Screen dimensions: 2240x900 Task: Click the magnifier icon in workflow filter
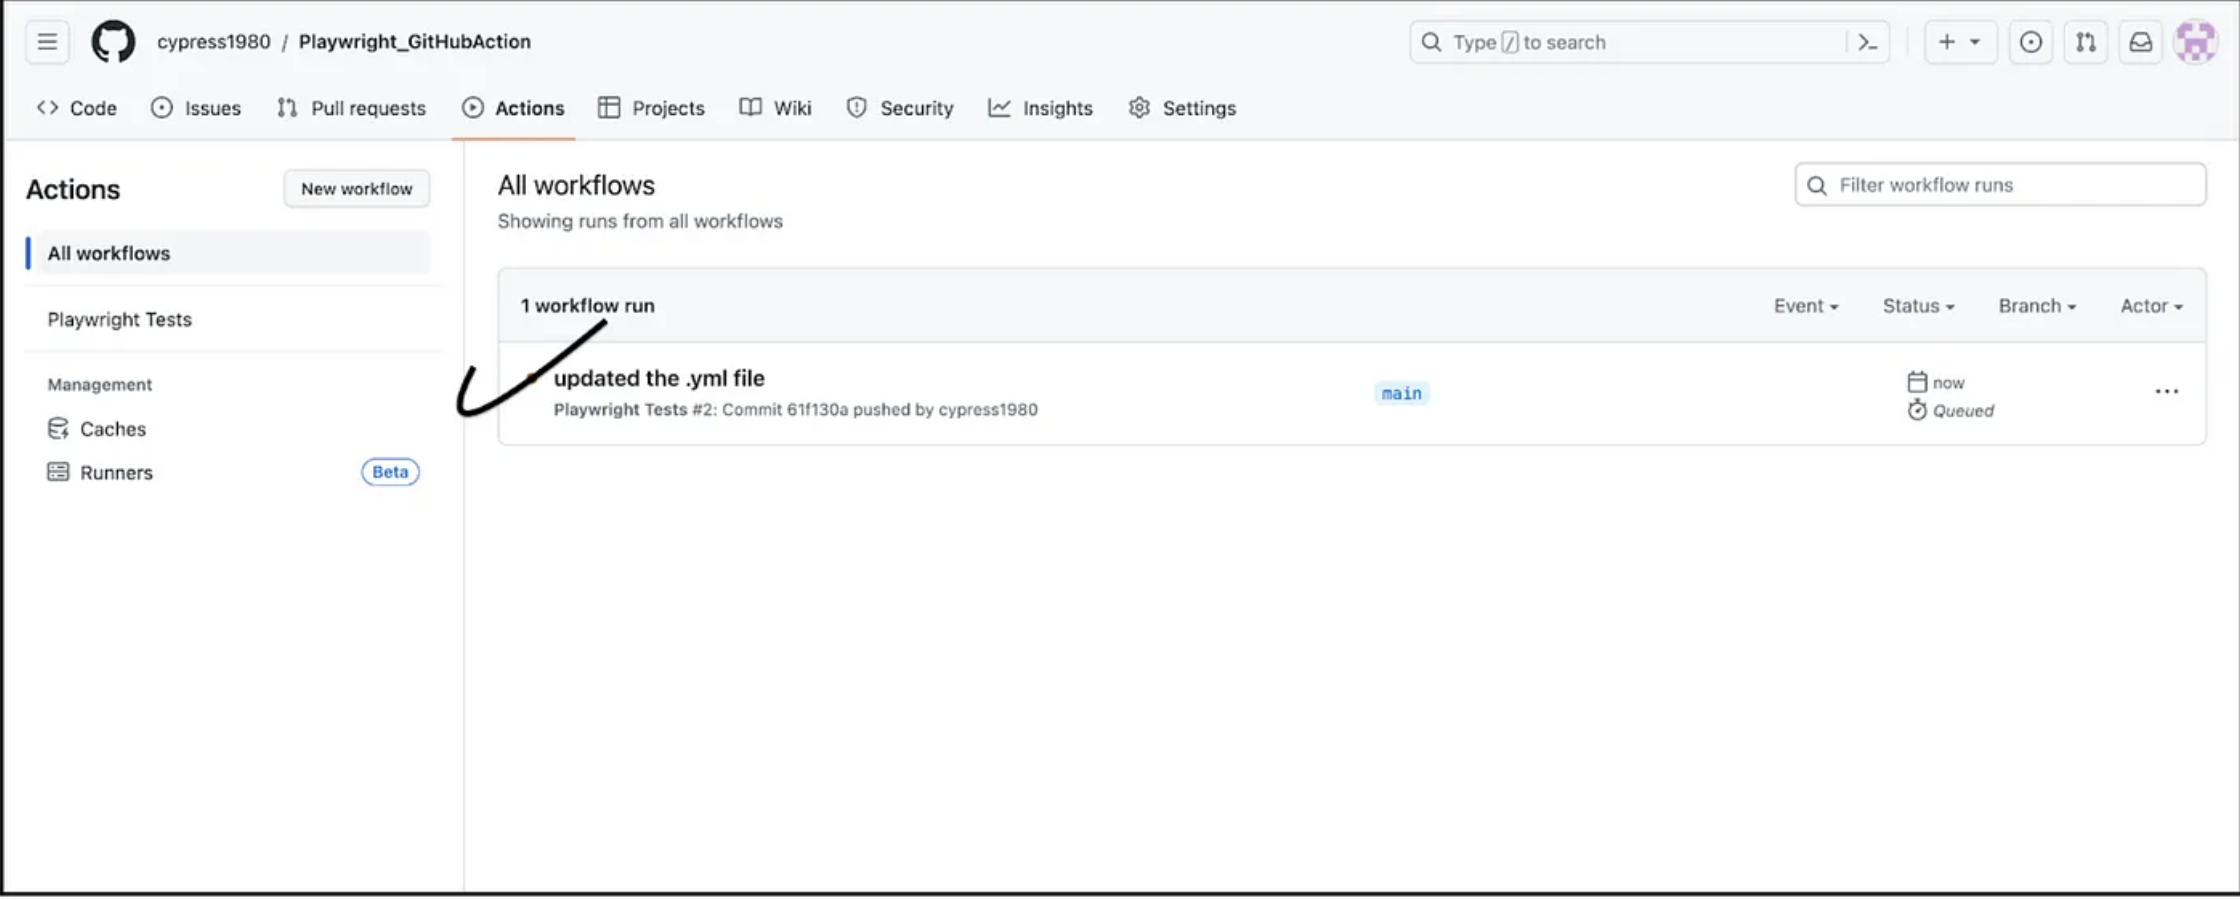click(1817, 185)
